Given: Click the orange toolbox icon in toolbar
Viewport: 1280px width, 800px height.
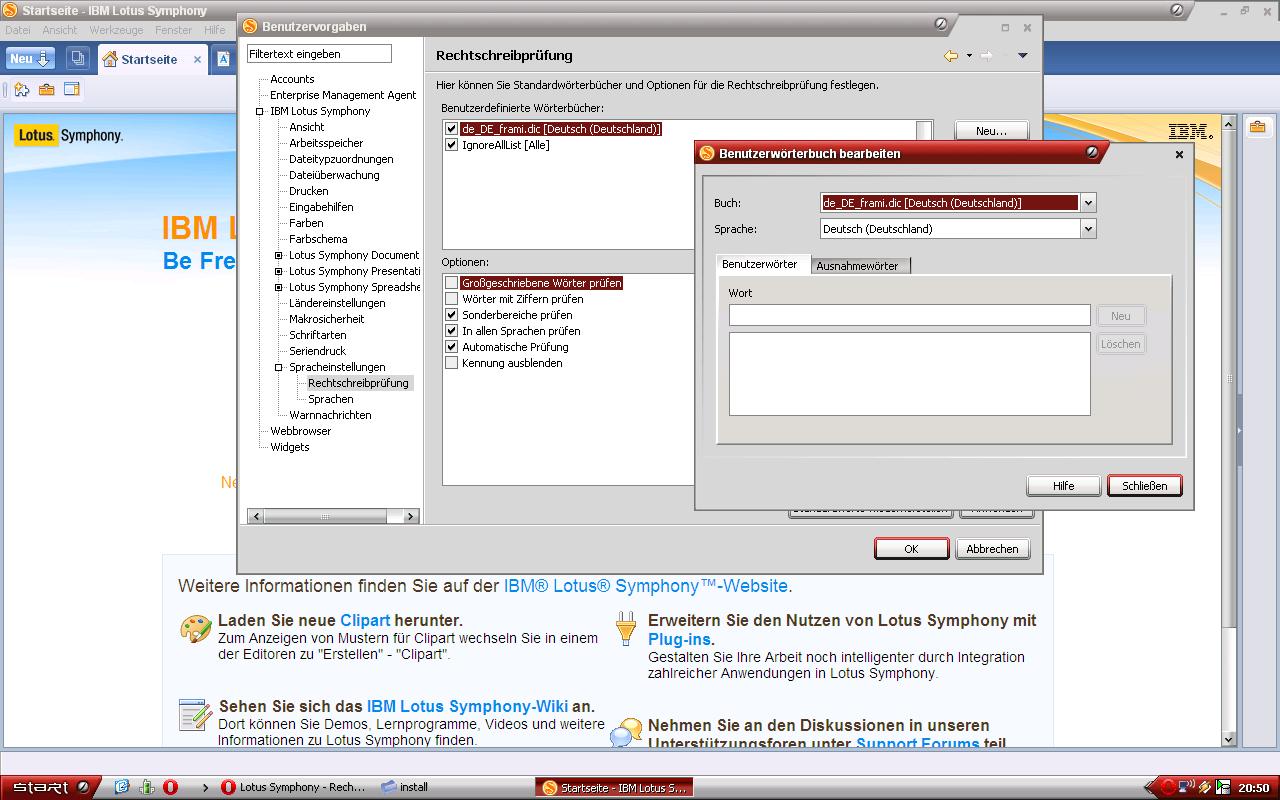Looking at the screenshot, I should [x=46, y=89].
